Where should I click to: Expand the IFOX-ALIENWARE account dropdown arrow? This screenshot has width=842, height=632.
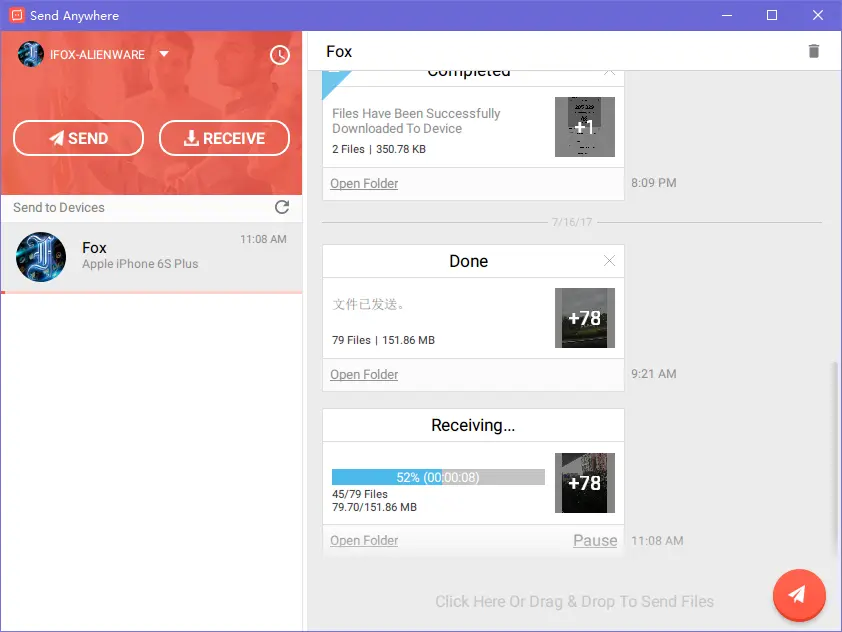[x=164, y=54]
